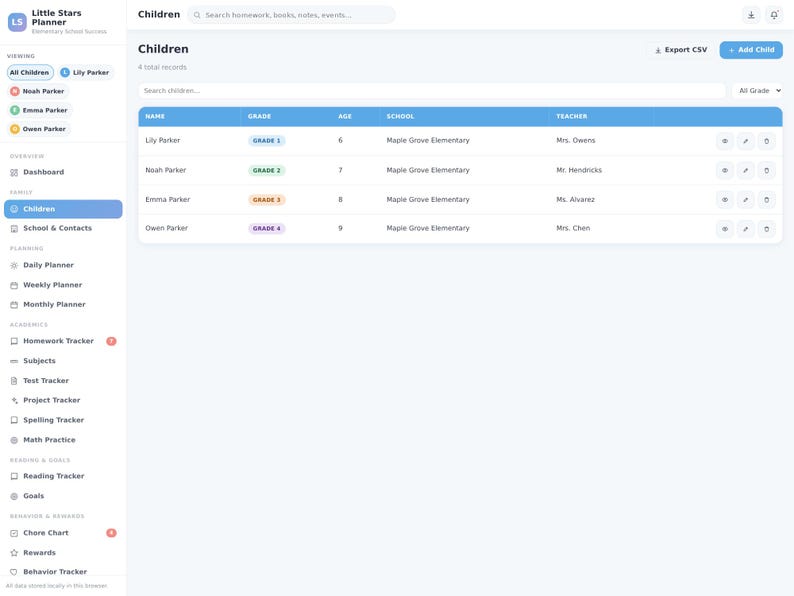Click the Monthly Planner calendar icon

(14, 305)
